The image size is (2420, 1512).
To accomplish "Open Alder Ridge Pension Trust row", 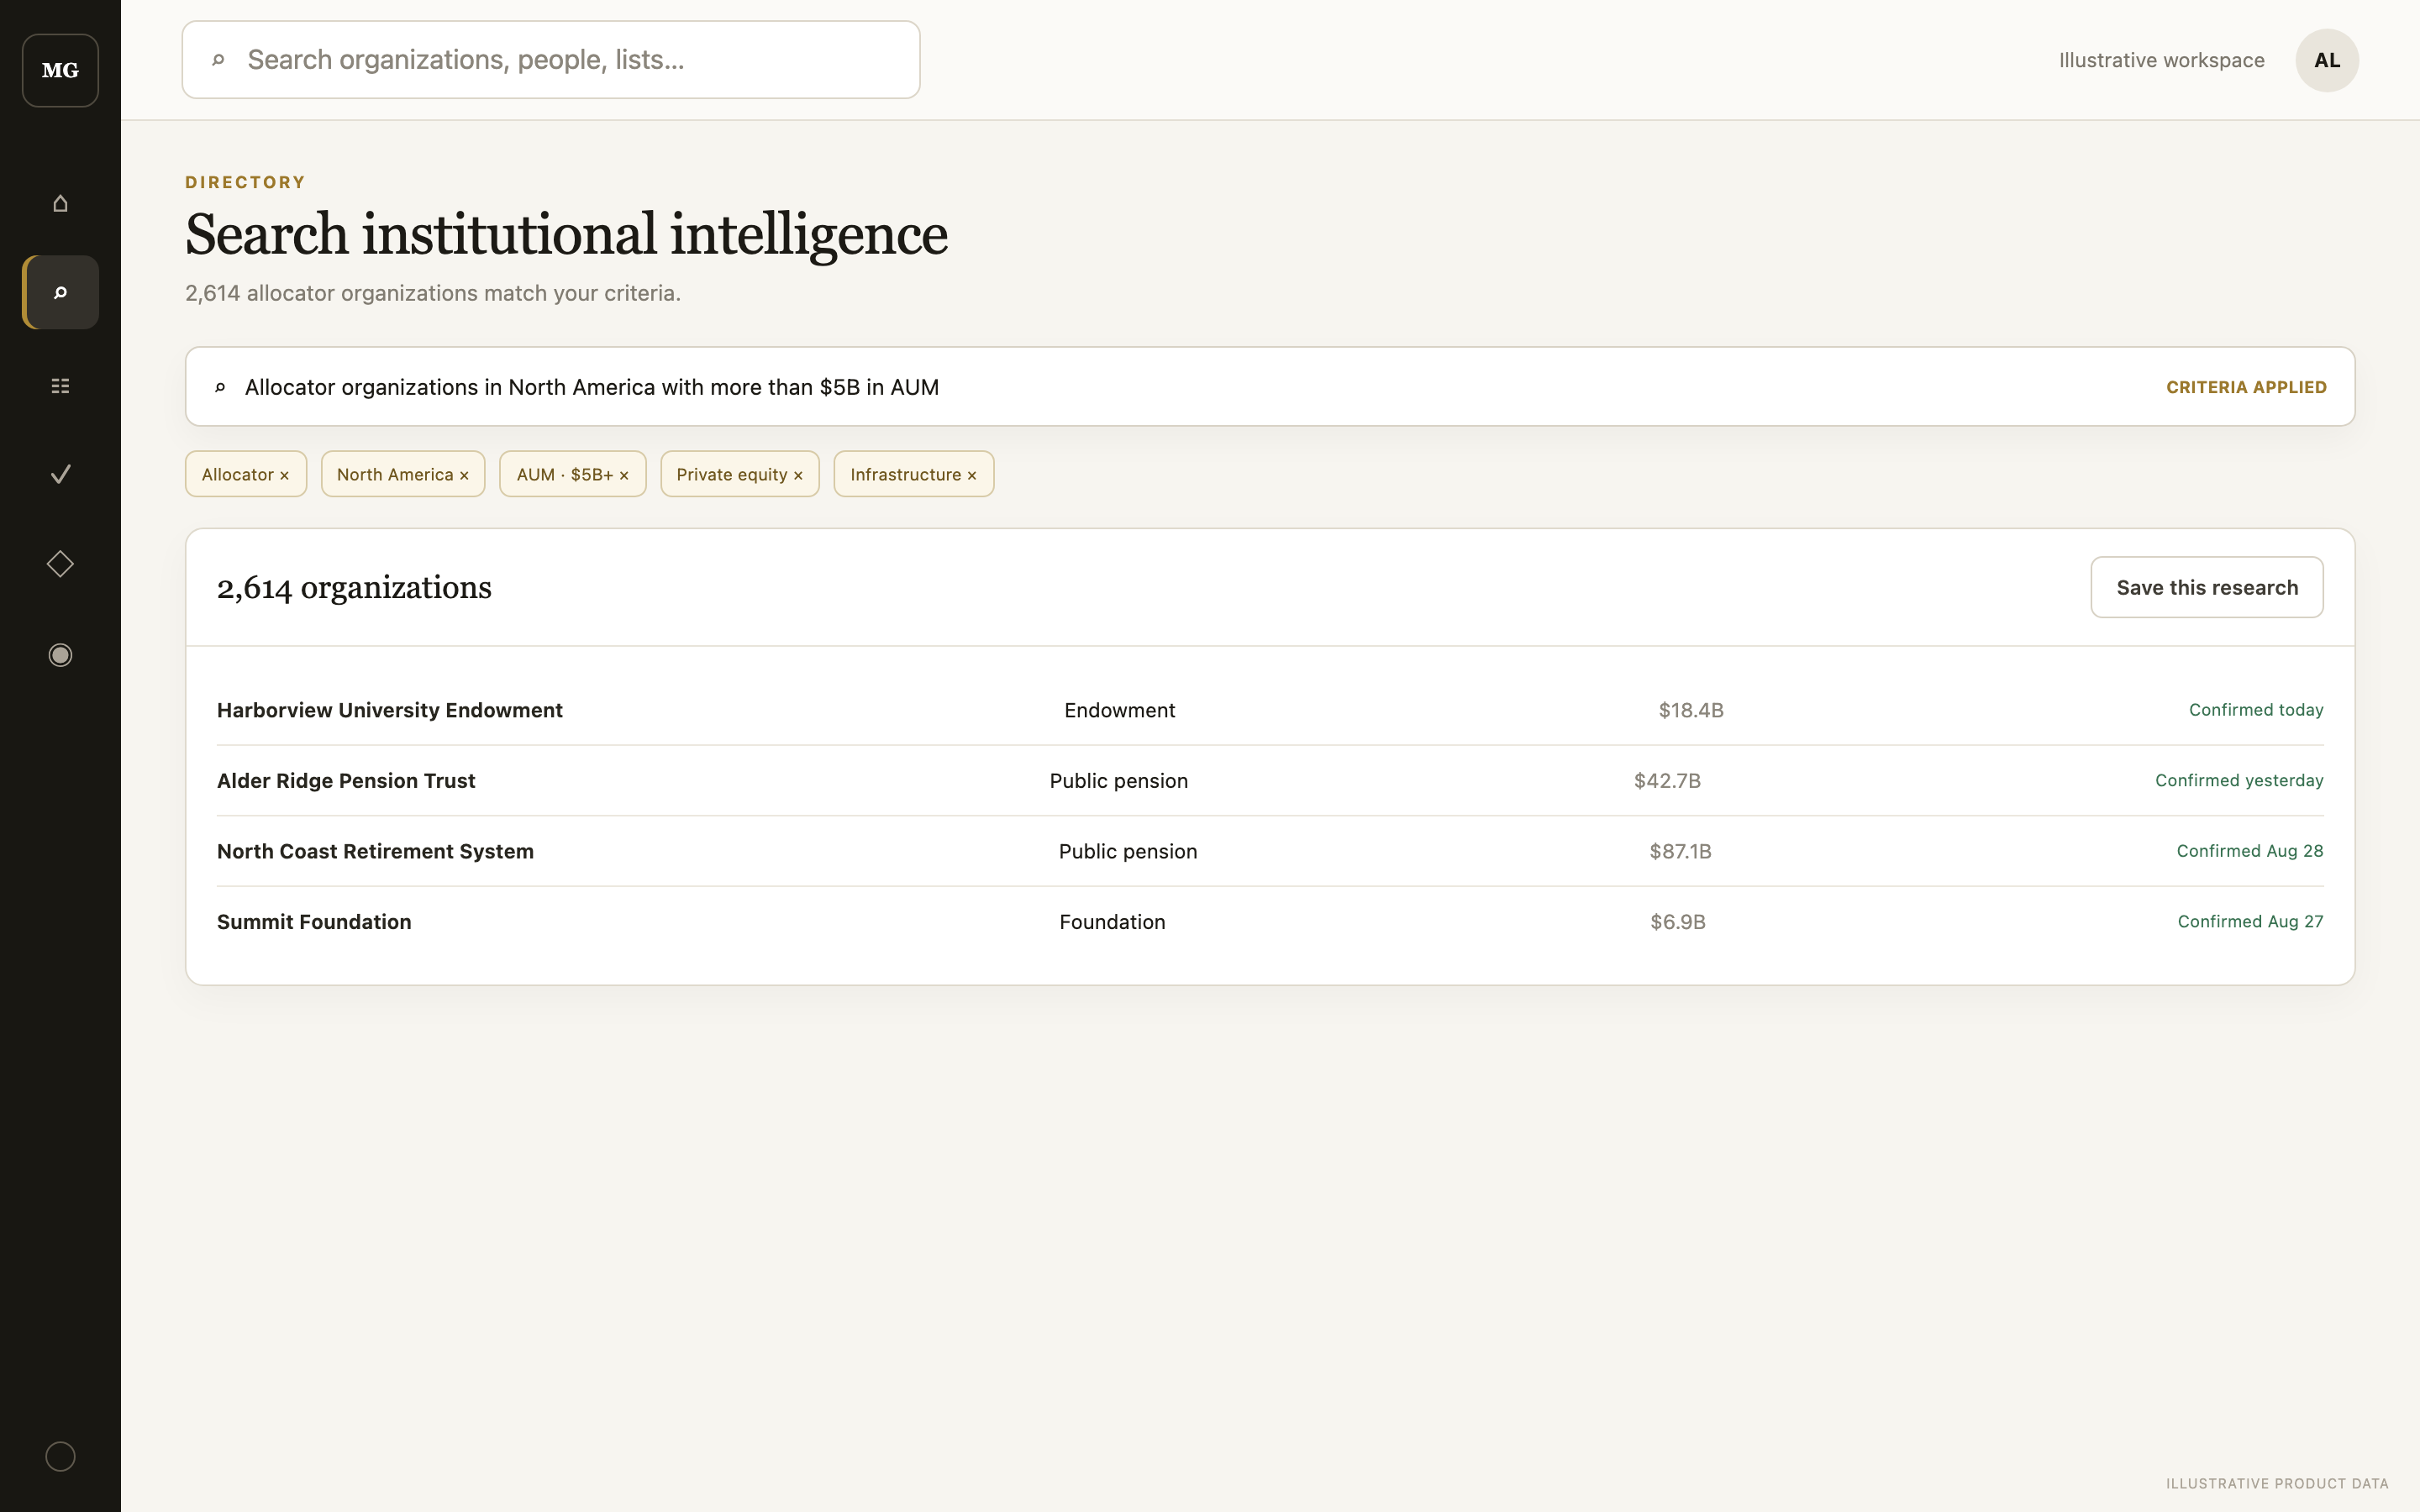I will [x=1269, y=780].
